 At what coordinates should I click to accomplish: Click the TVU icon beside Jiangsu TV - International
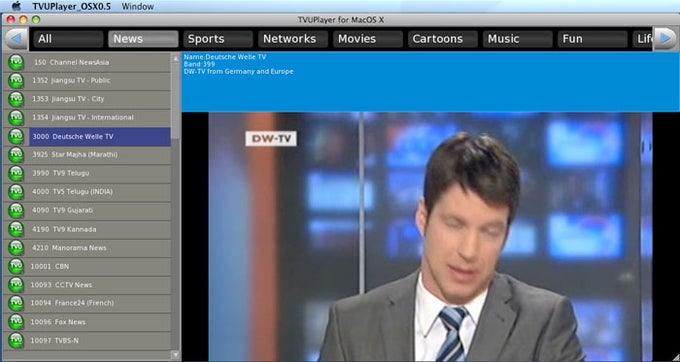point(16,118)
